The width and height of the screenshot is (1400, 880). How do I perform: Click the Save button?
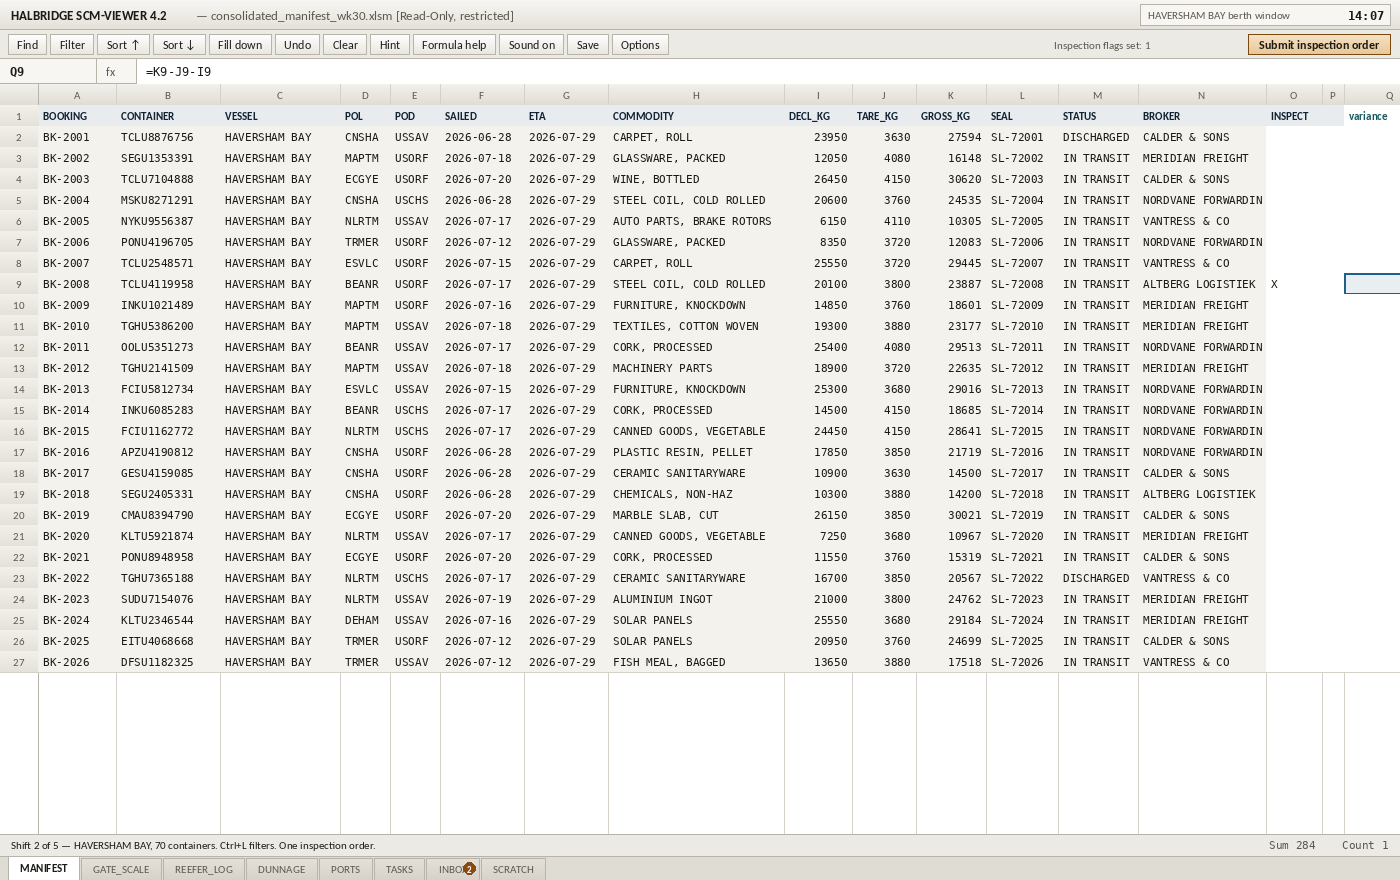pos(588,45)
